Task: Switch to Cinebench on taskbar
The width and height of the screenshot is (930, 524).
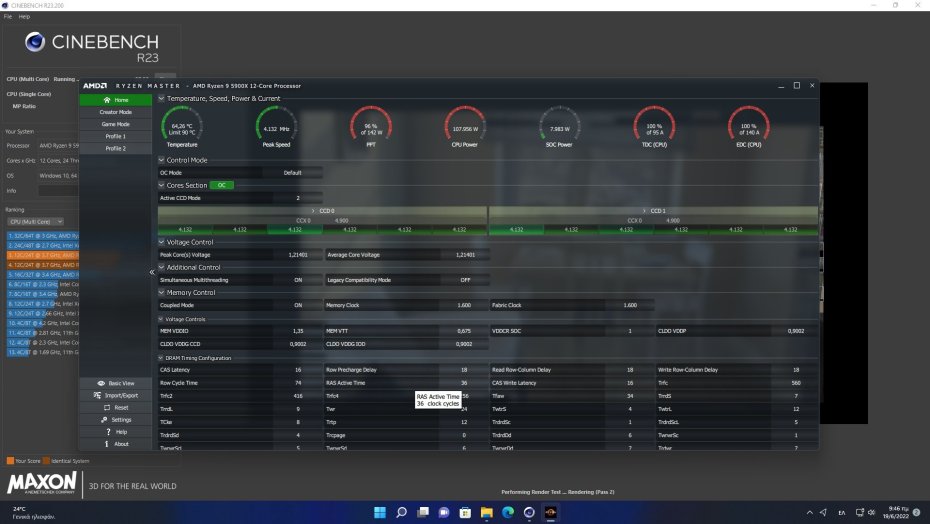Action: pos(529,512)
